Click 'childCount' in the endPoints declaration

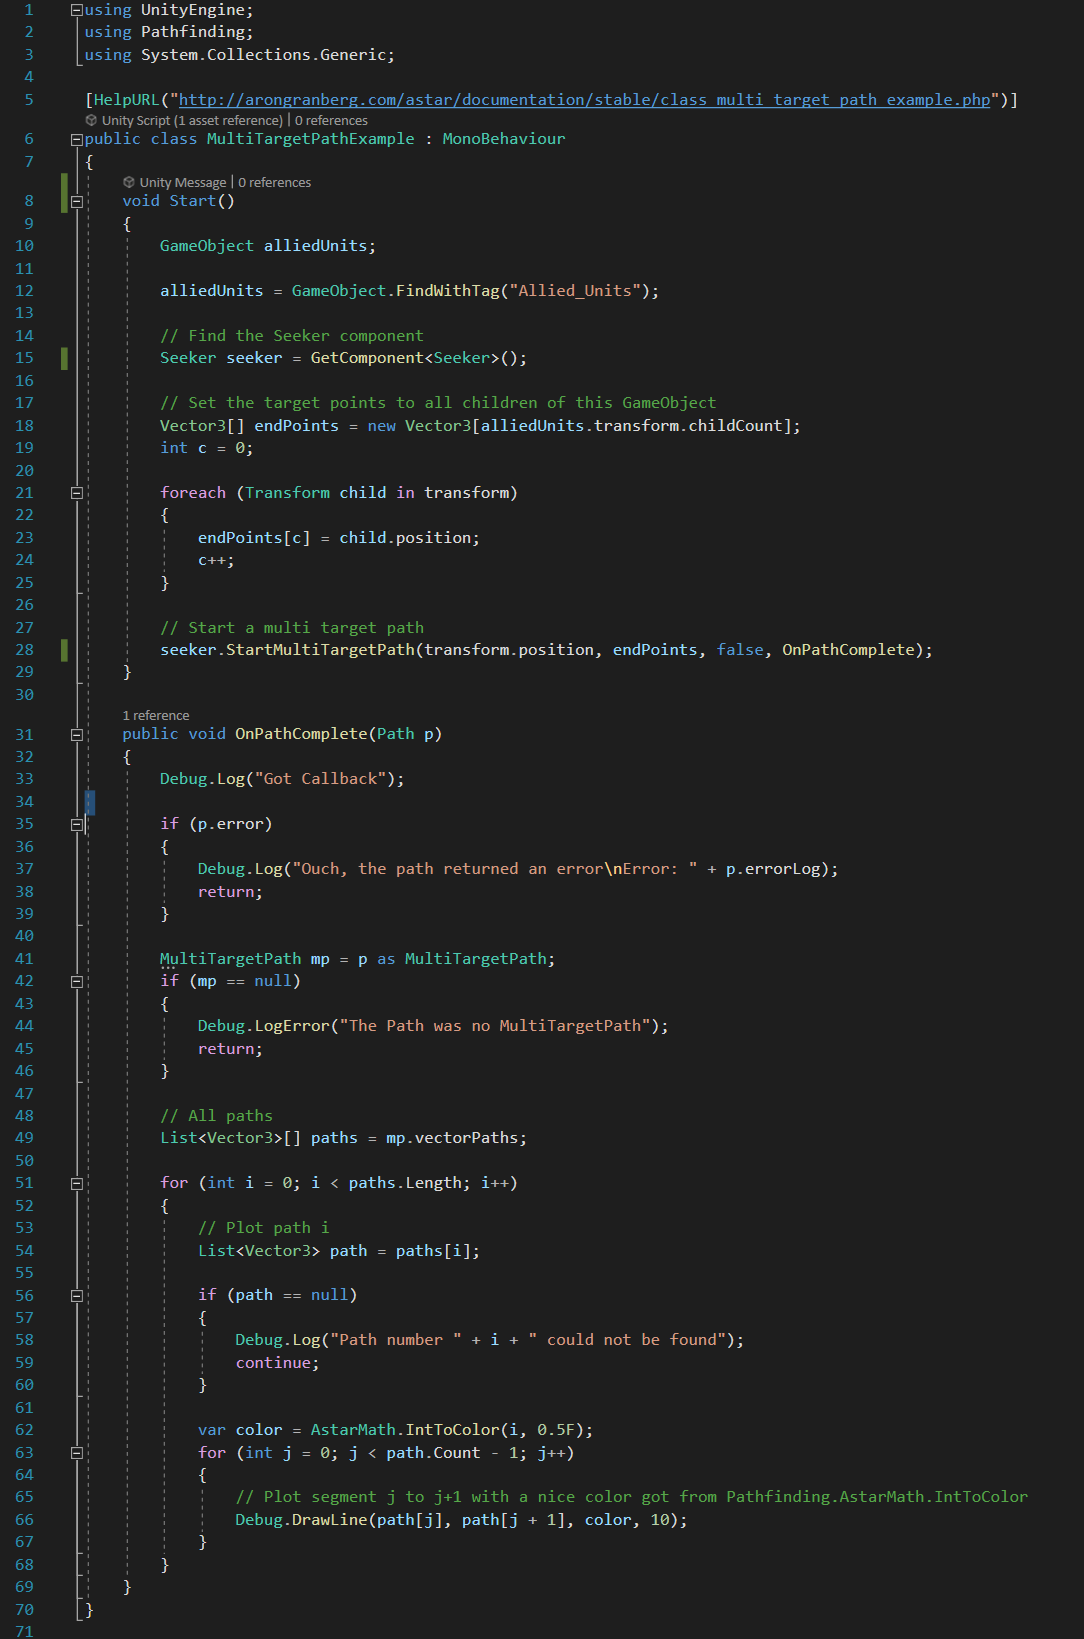click(x=735, y=426)
